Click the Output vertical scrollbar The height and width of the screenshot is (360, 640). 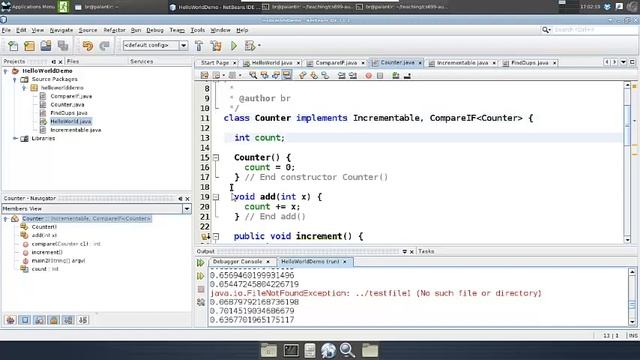tap(632, 297)
